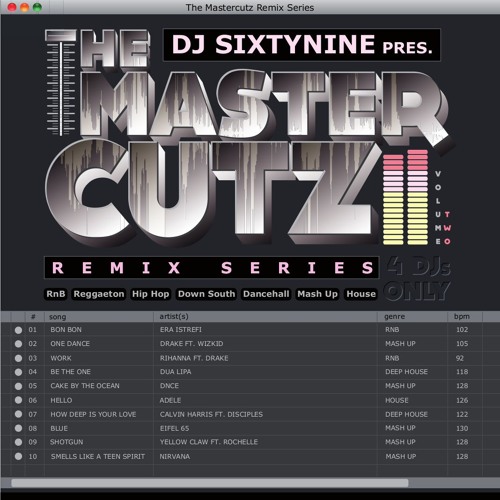Click the horizontal scrollbar at the bottom
Image resolution: width=500 pixels, height=500 pixels.
210,483
